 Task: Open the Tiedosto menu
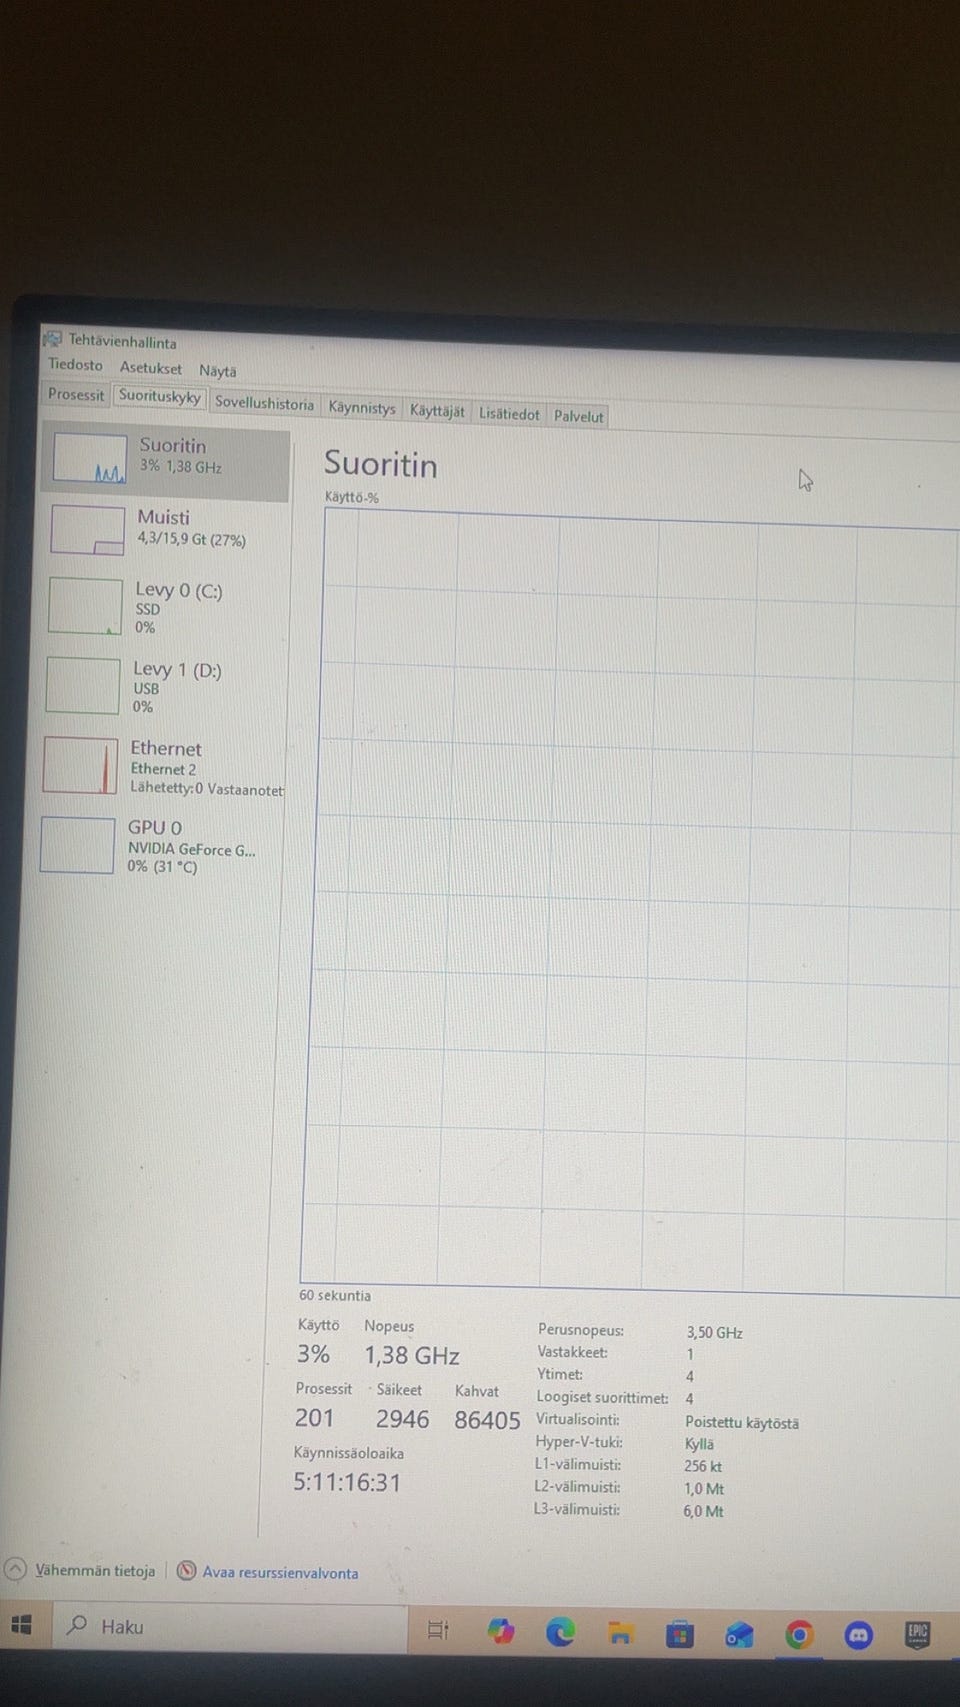click(75, 365)
